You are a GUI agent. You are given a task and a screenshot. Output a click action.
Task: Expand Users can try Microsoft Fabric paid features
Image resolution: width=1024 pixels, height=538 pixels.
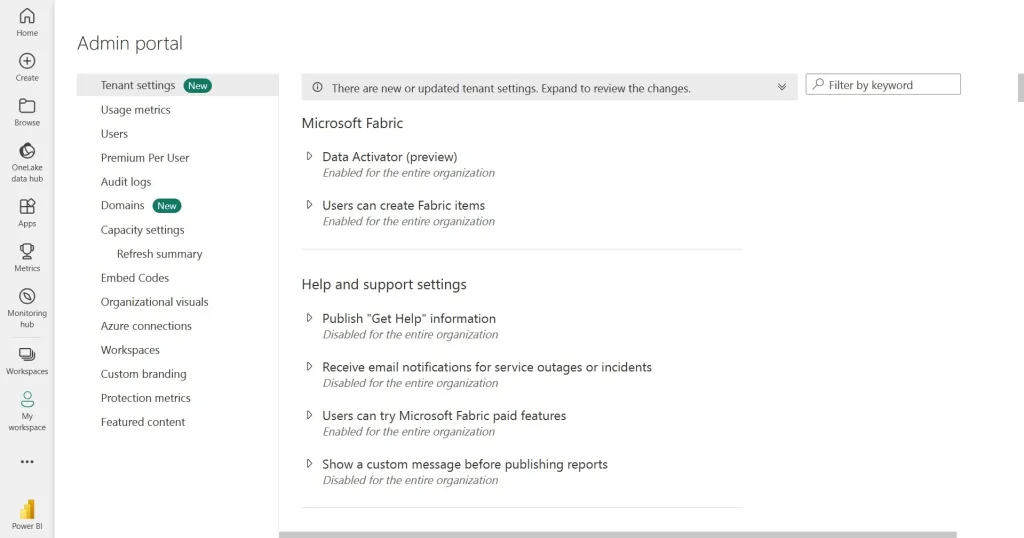[x=309, y=415]
